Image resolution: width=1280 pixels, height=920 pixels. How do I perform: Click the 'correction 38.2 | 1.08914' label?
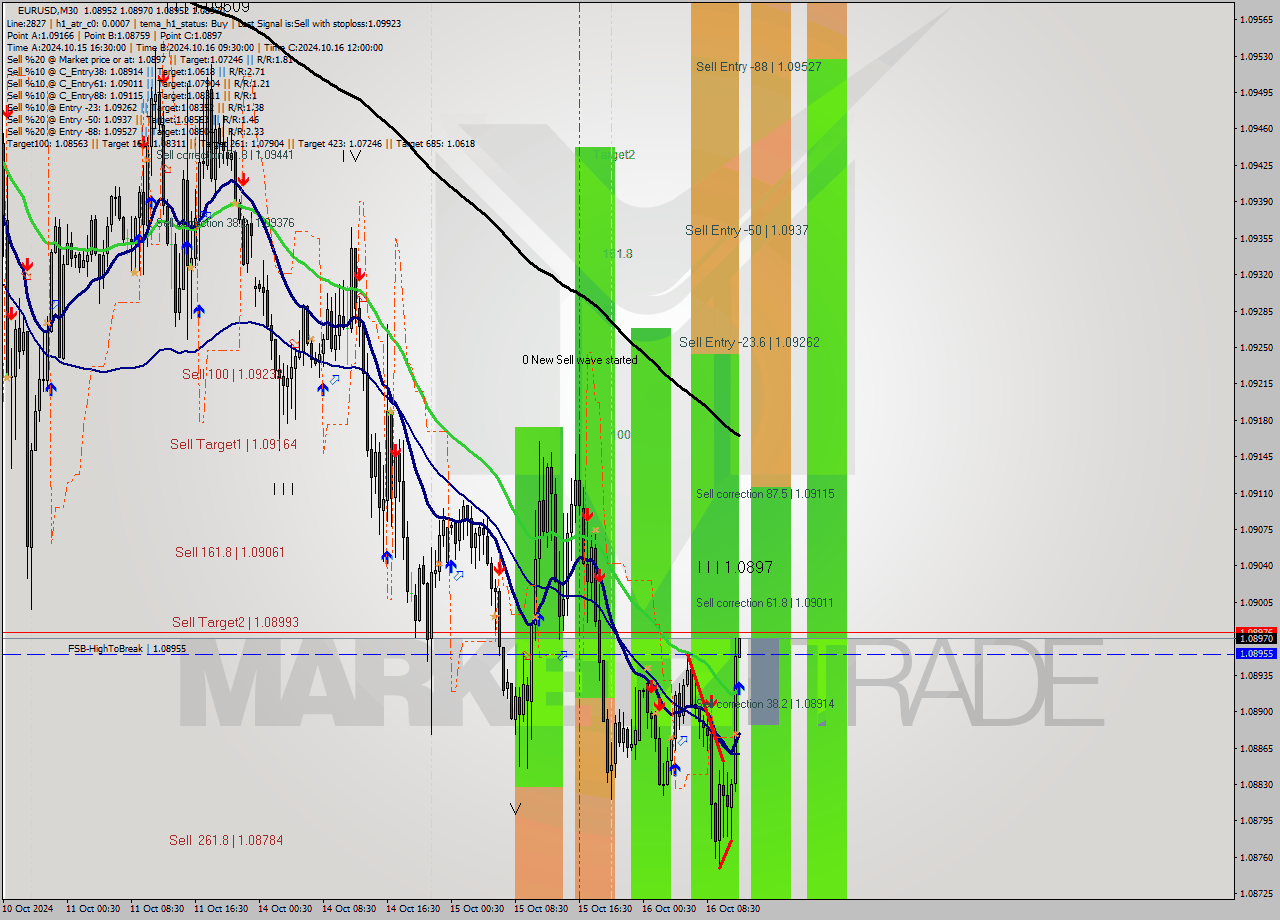pyautogui.click(x=777, y=704)
